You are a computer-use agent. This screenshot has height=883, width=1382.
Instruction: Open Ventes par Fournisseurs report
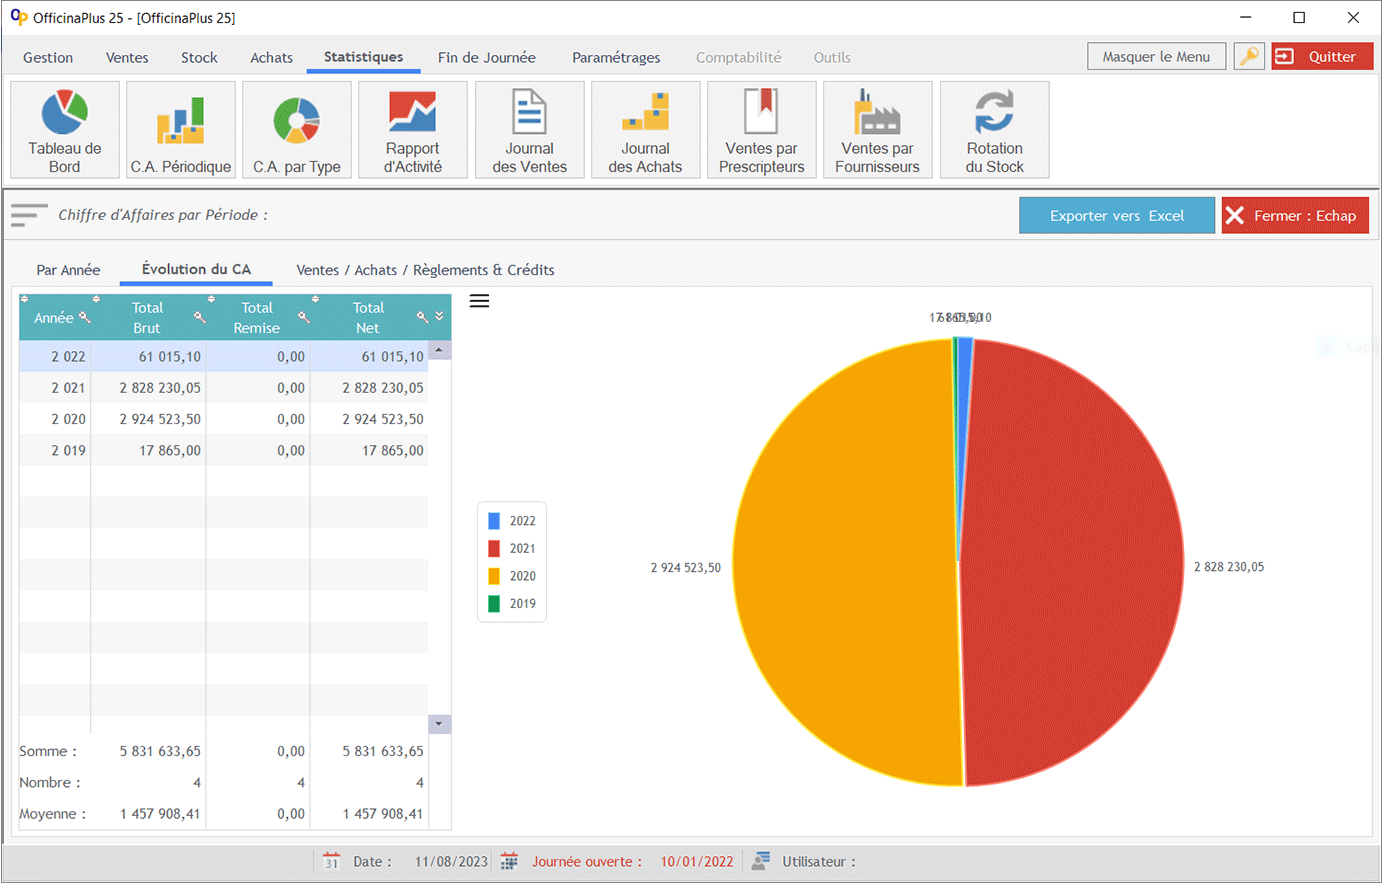877,130
